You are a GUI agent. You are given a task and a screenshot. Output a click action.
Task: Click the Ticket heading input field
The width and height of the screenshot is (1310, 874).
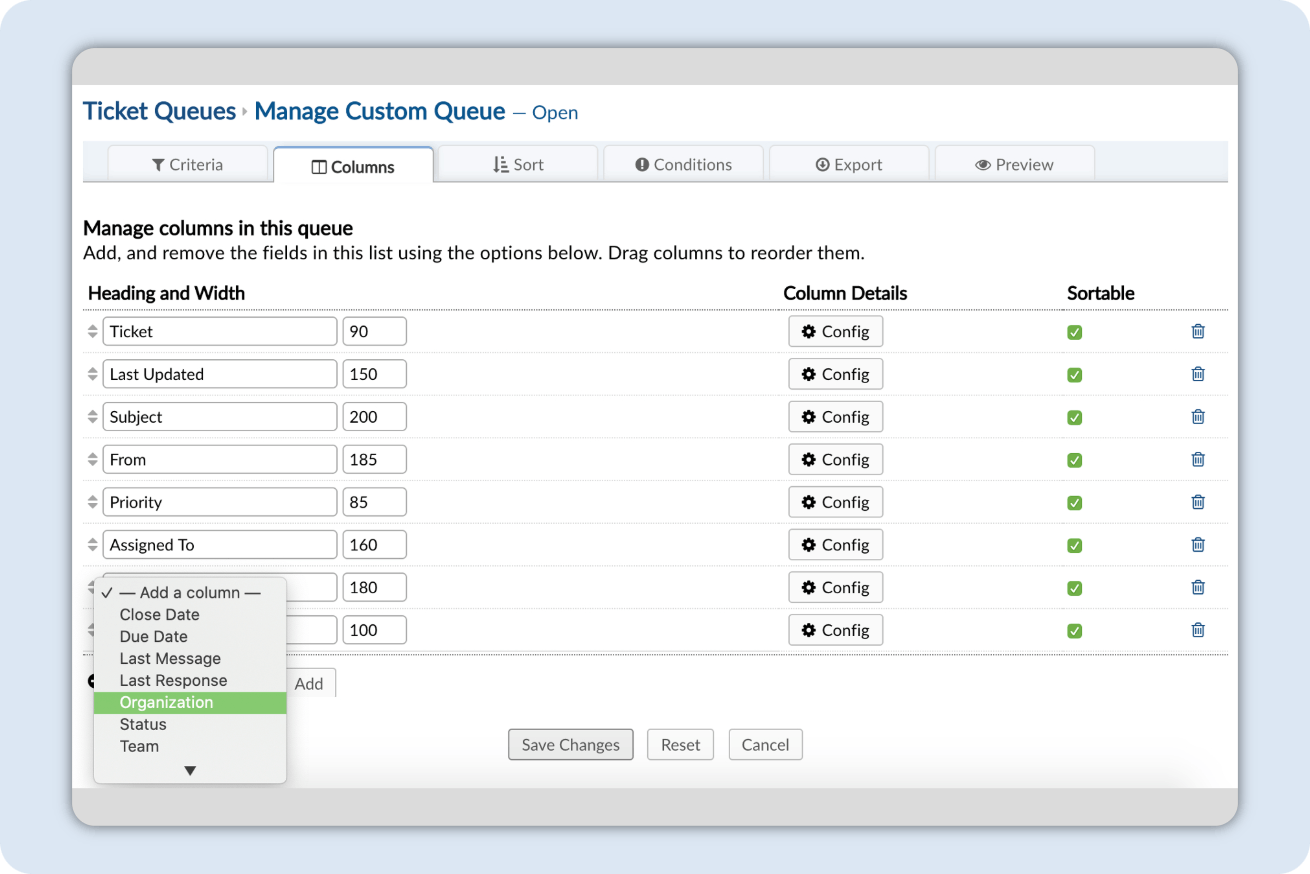coord(220,331)
